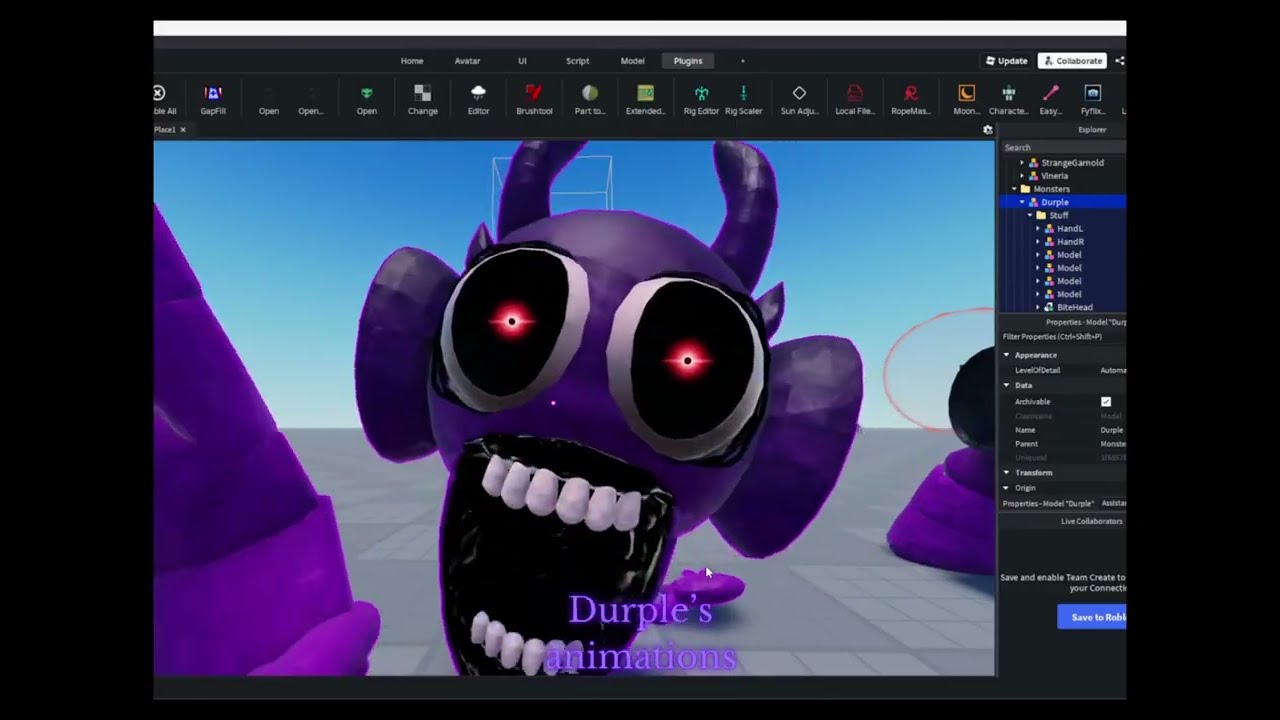
Task: Click the Update button
Action: tap(1006, 61)
